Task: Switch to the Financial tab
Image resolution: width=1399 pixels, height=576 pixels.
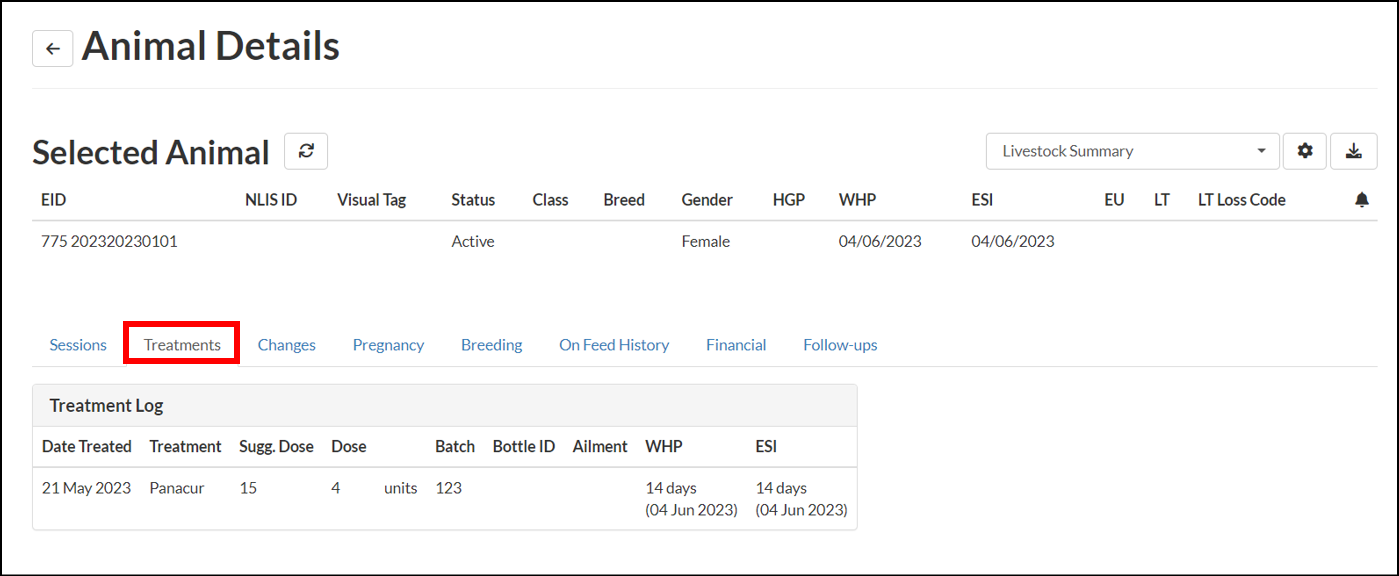Action: [736, 345]
